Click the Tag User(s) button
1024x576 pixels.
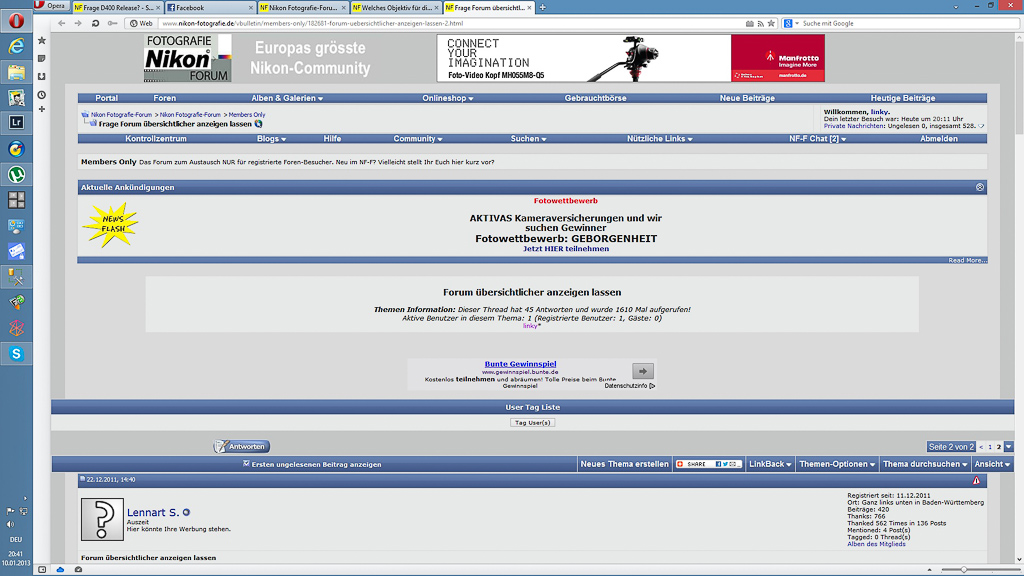(x=532, y=423)
